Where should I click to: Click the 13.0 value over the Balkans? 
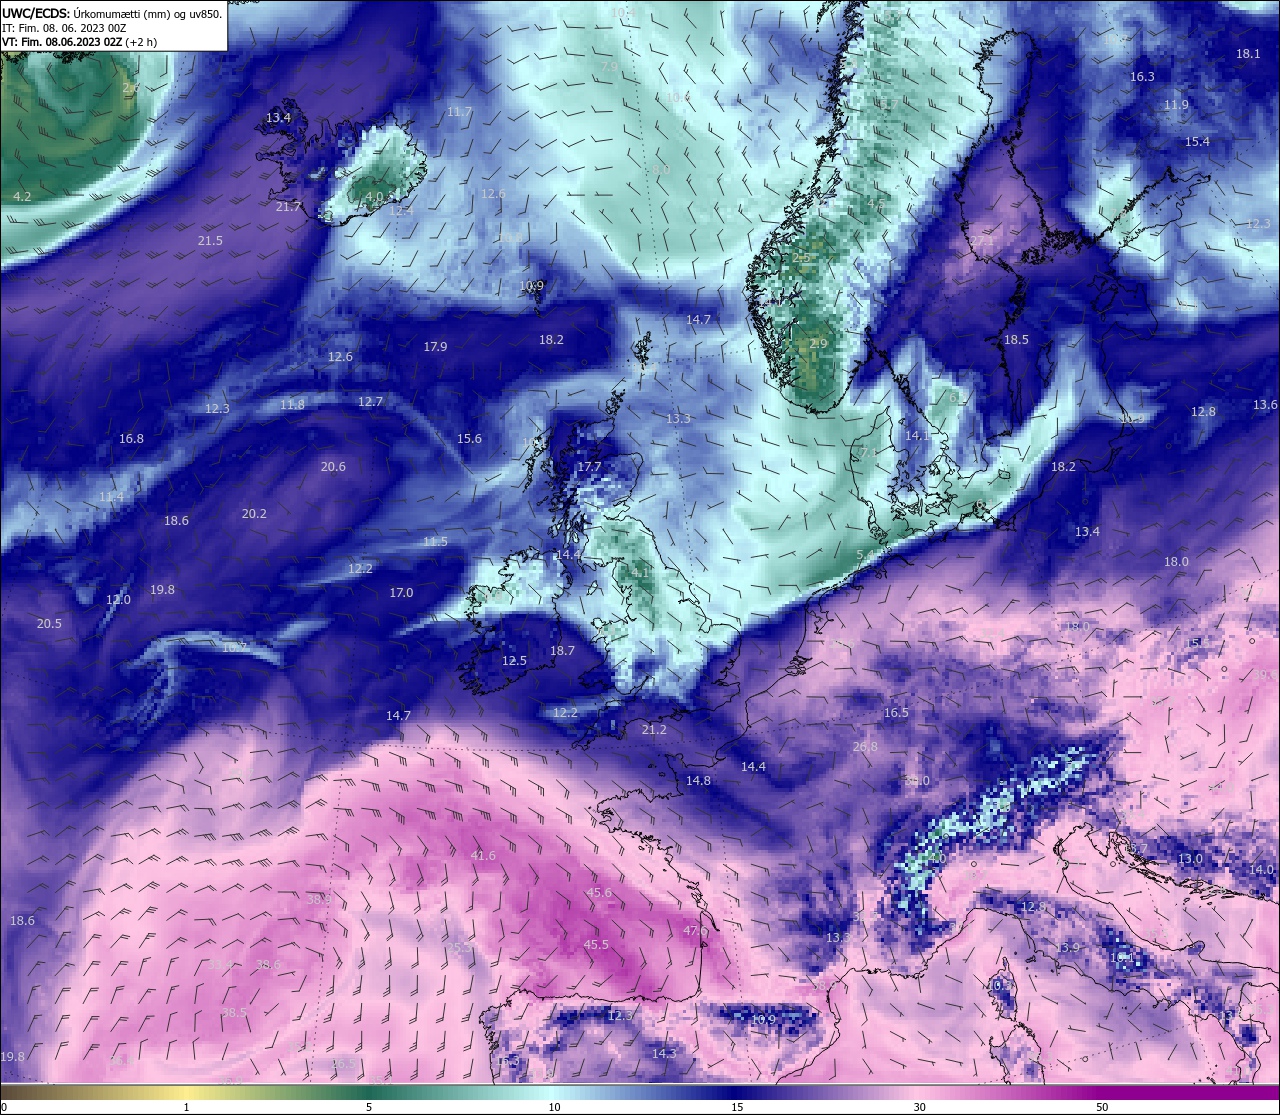[x=1190, y=859]
